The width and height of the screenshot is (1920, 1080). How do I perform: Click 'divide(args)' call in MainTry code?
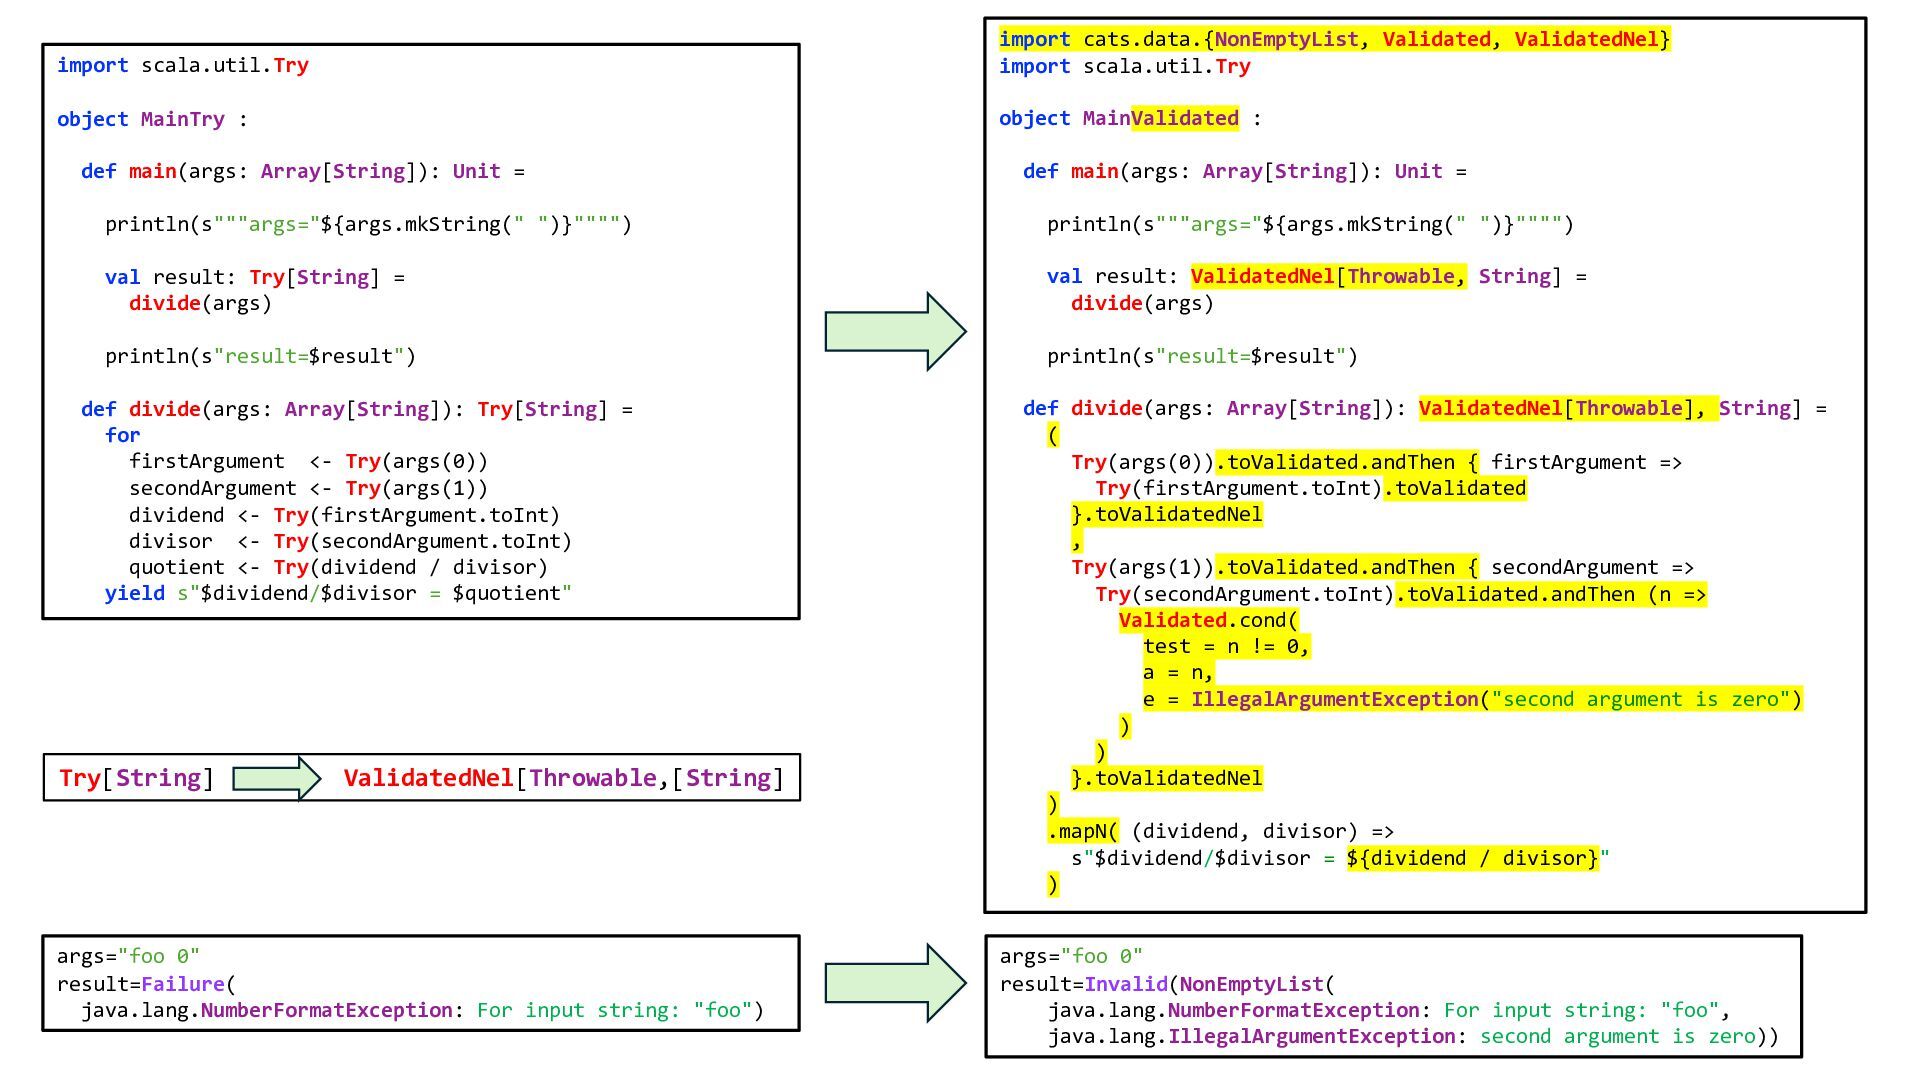coord(200,303)
